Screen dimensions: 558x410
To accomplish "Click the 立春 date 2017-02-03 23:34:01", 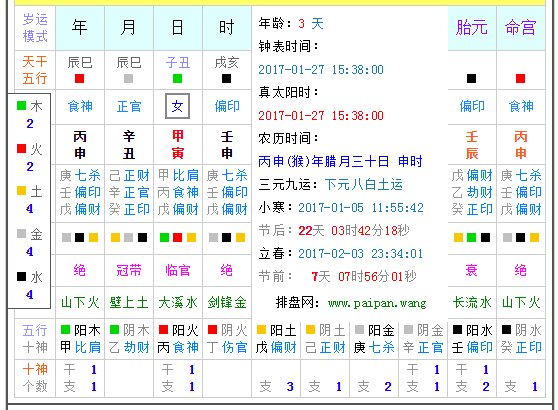I will point(360,254).
